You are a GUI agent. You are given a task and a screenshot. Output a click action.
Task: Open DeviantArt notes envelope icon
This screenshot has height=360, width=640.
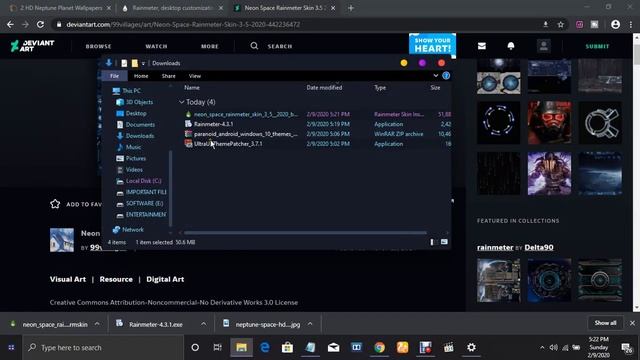point(482,46)
